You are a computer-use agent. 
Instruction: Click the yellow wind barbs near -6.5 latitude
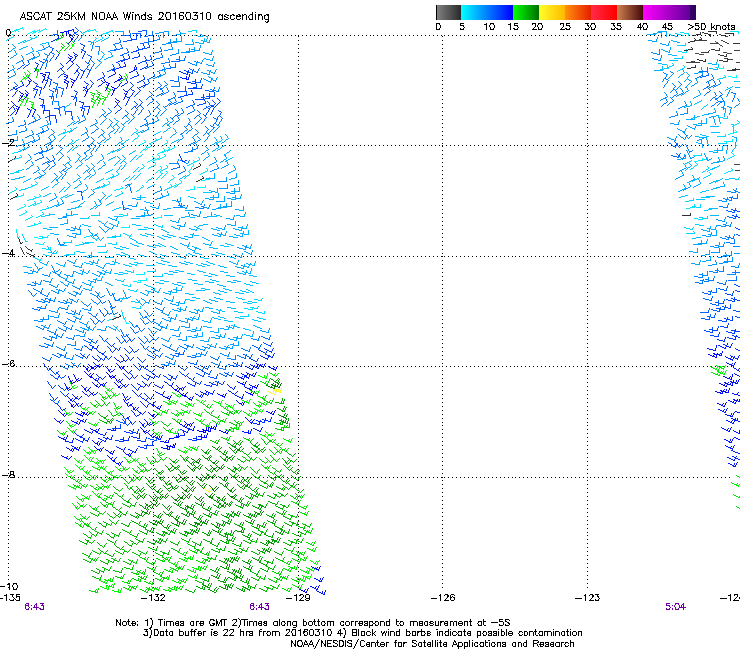click(x=275, y=390)
